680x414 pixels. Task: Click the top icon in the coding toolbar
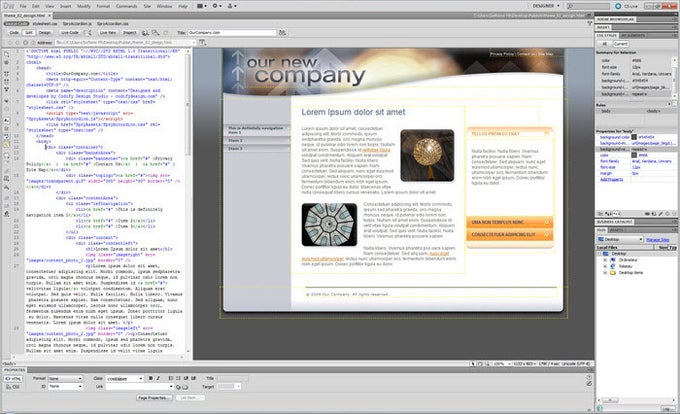7,55
